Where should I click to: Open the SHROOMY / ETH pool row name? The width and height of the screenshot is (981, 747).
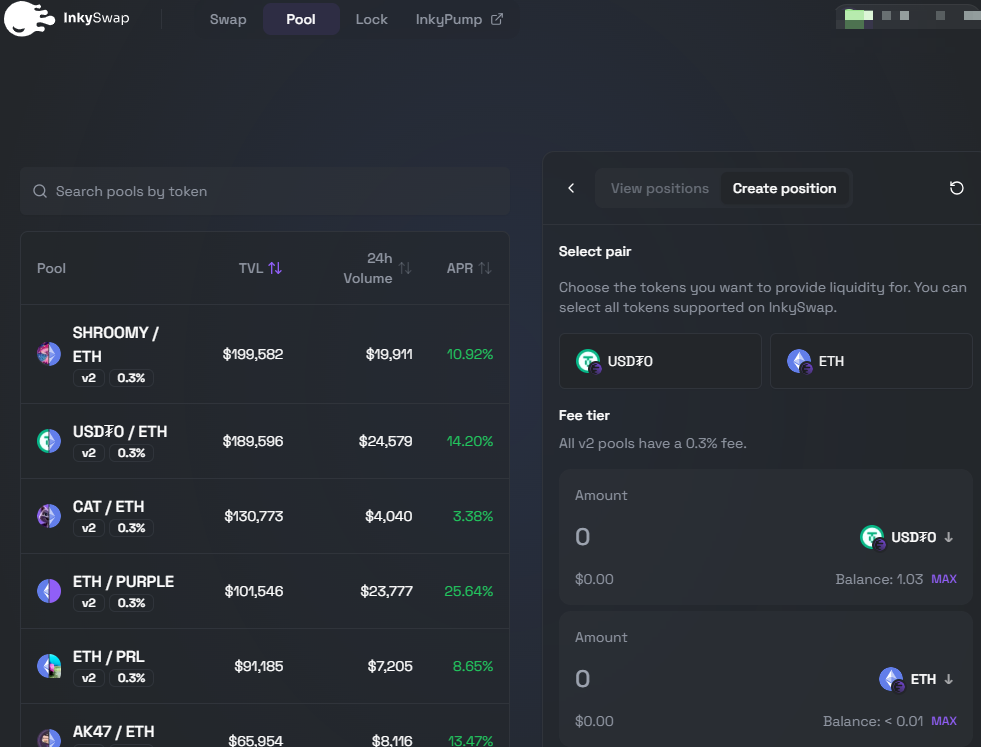pyautogui.click(x=116, y=344)
